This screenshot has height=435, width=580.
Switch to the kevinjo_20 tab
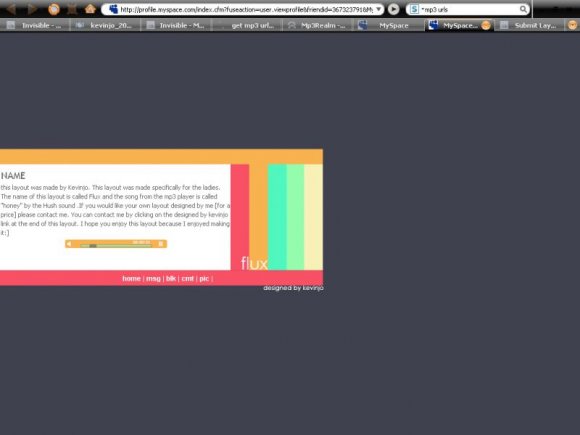click(105, 25)
